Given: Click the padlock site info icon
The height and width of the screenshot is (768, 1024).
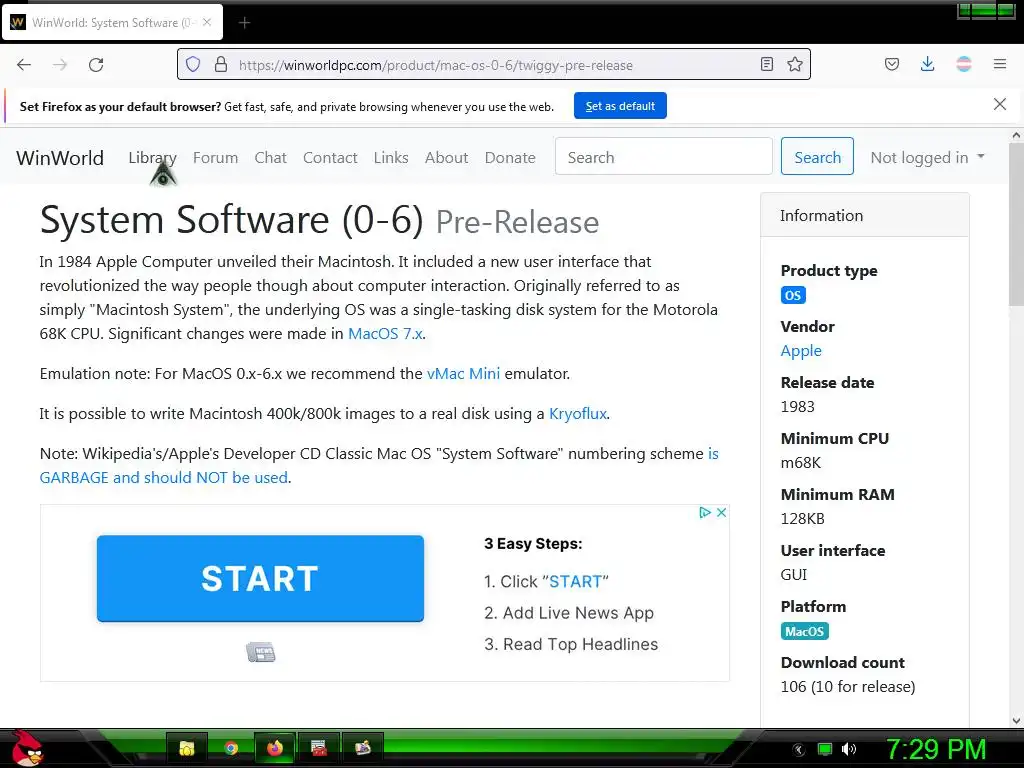Looking at the screenshot, I should [221, 65].
